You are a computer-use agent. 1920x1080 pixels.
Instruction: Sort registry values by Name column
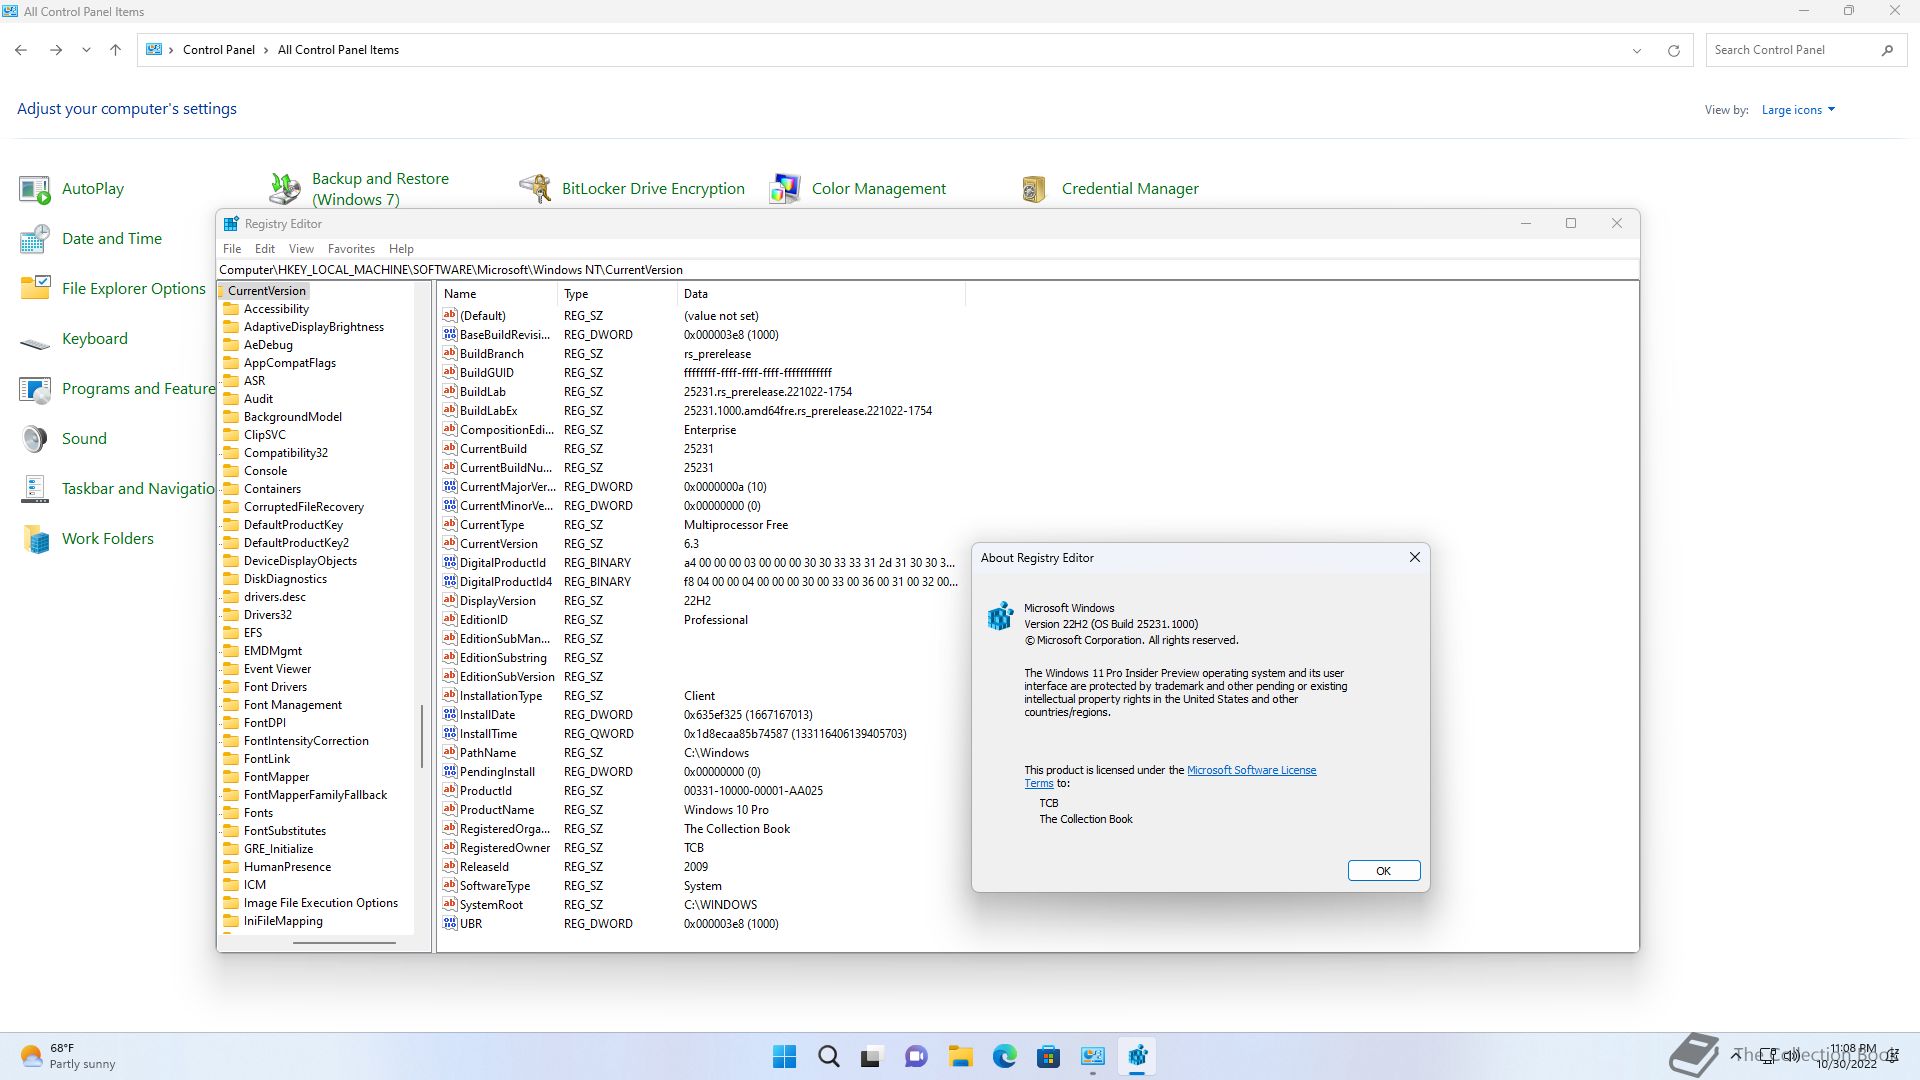tap(498, 294)
